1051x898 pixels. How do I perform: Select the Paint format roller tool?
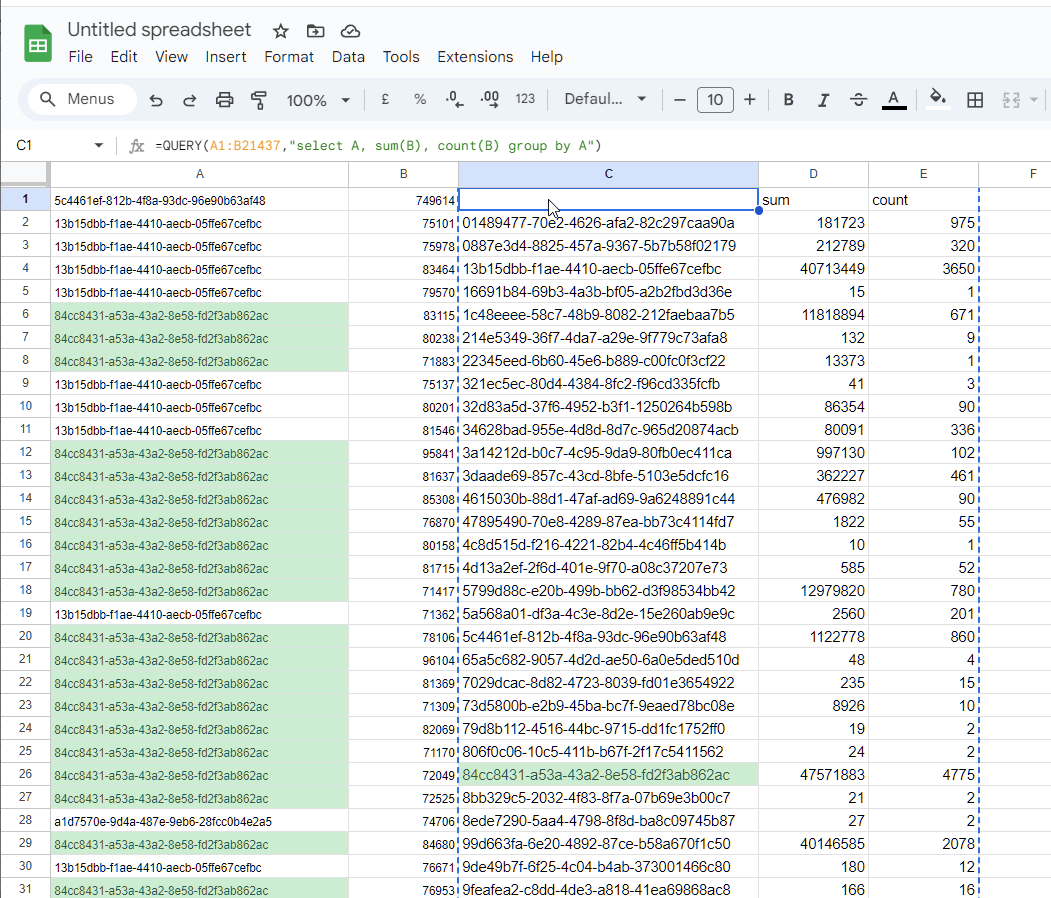(x=259, y=100)
